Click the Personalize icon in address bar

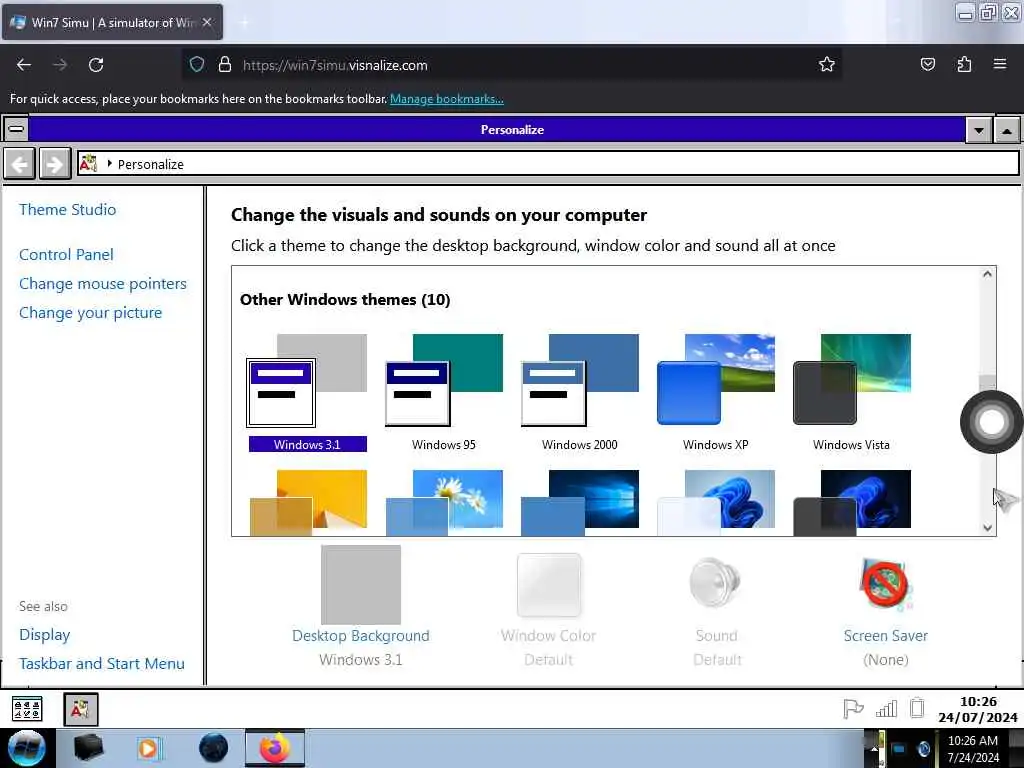pyautogui.click(x=88, y=163)
